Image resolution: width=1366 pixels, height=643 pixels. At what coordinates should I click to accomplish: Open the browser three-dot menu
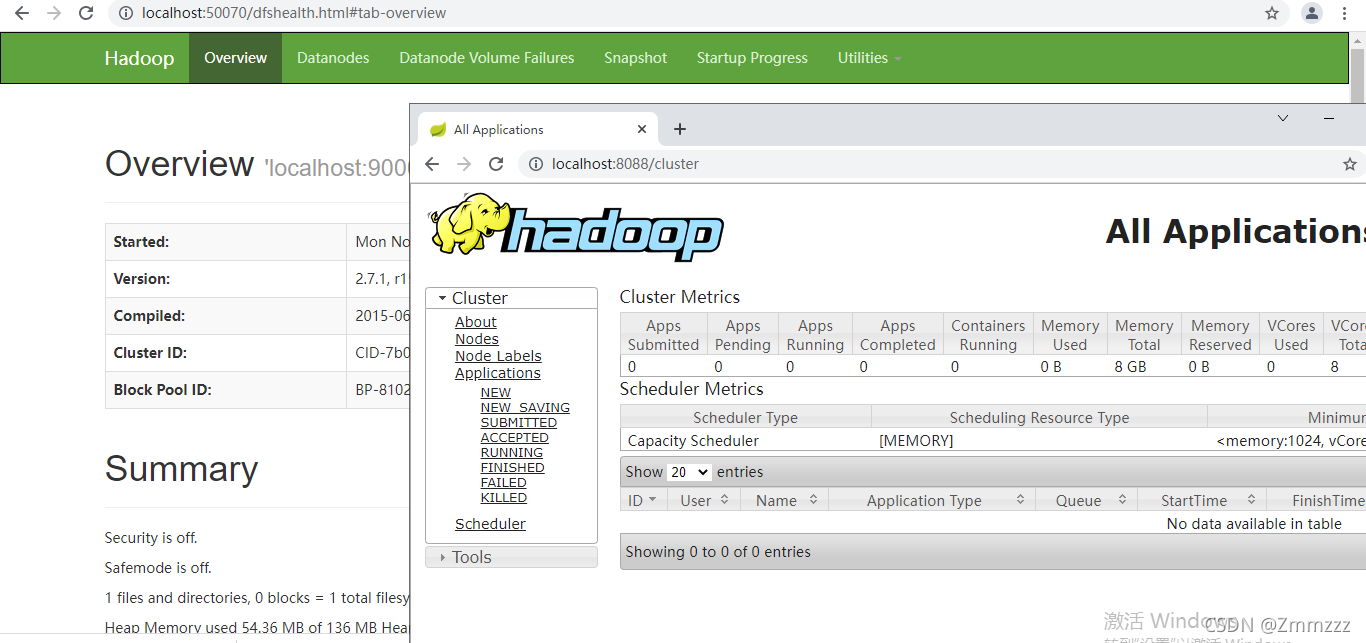(x=1344, y=13)
